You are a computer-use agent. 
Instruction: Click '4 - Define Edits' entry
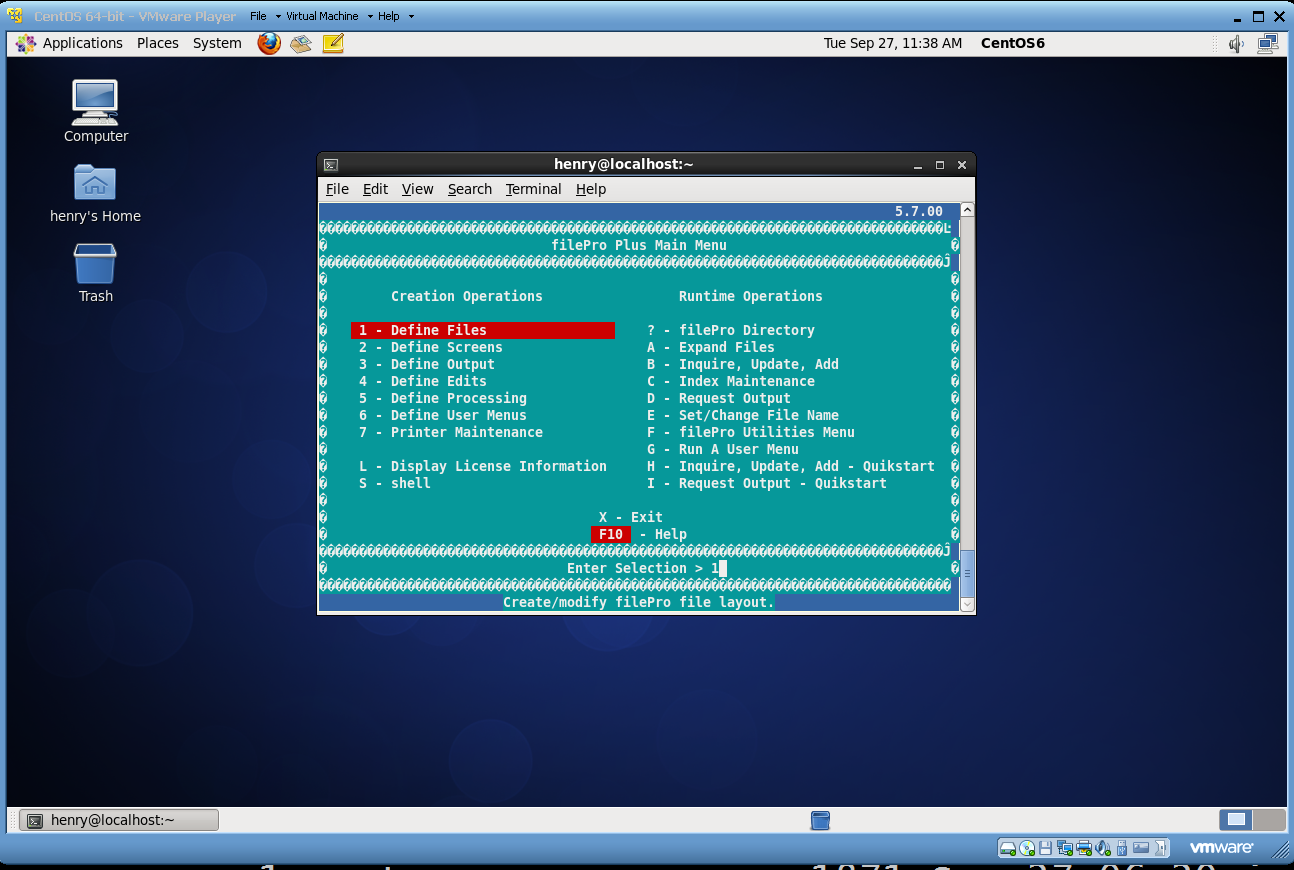coord(423,381)
